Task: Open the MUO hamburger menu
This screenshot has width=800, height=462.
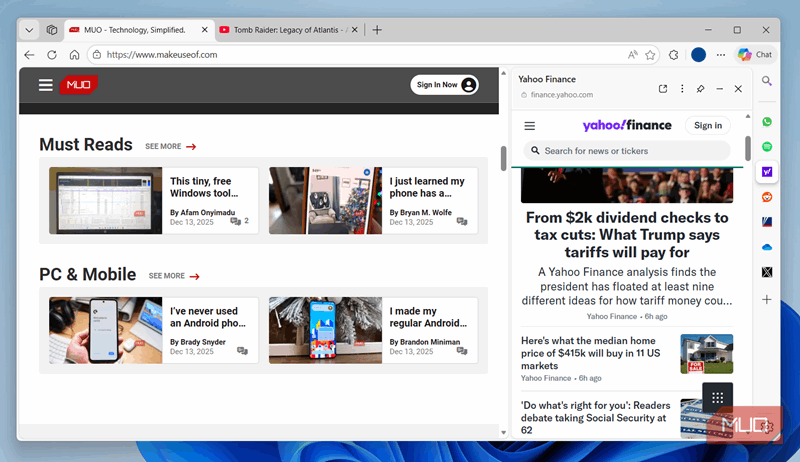Action: coord(46,85)
